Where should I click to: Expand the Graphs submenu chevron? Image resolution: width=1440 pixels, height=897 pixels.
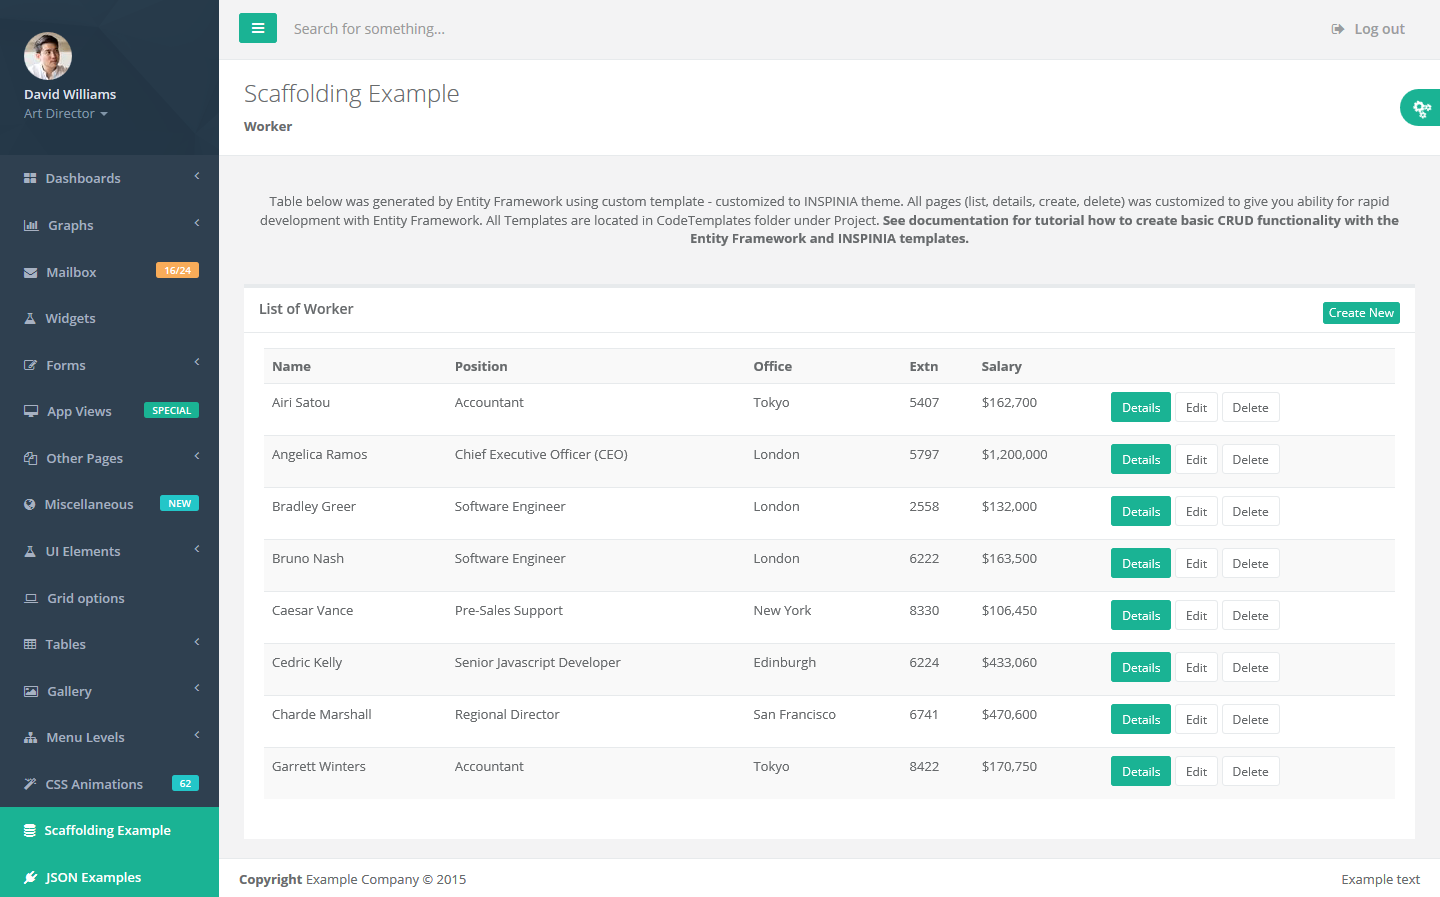pyautogui.click(x=197, y=223)
